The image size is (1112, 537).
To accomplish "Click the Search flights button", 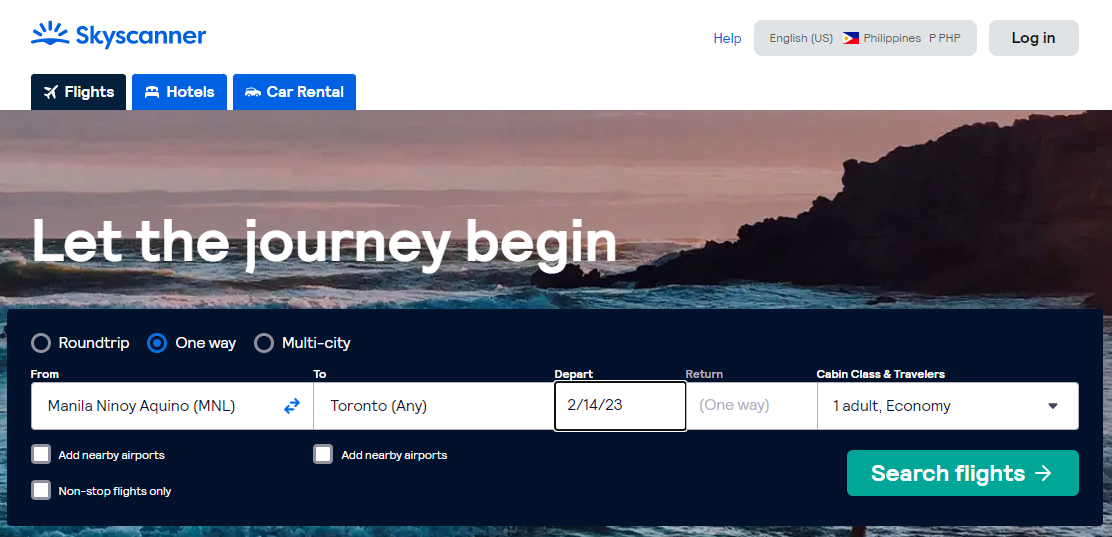I will pos(962,473).
